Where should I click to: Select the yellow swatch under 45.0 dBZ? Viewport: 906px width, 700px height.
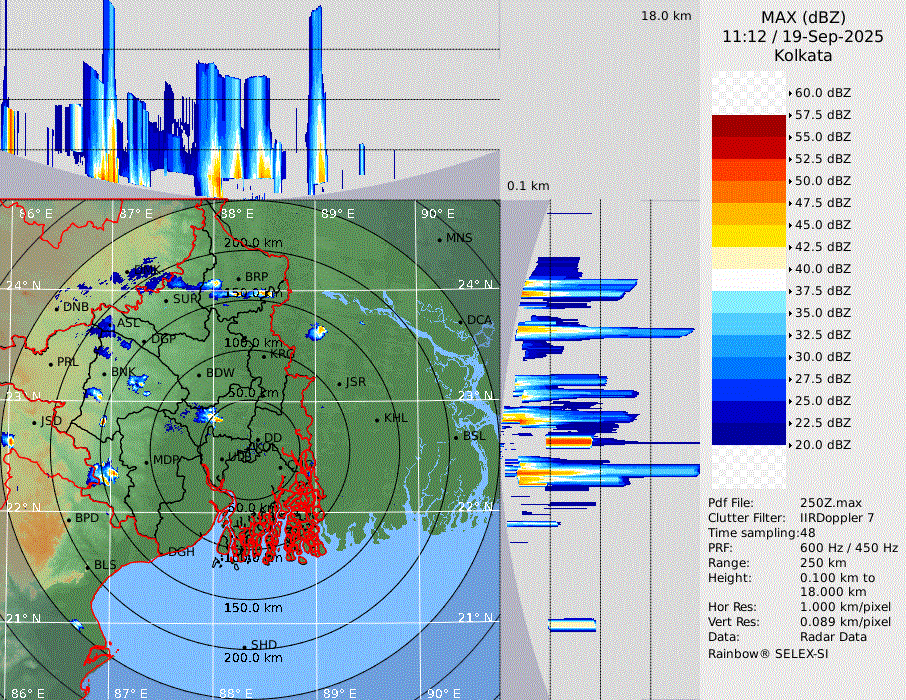tap(749, 236)
